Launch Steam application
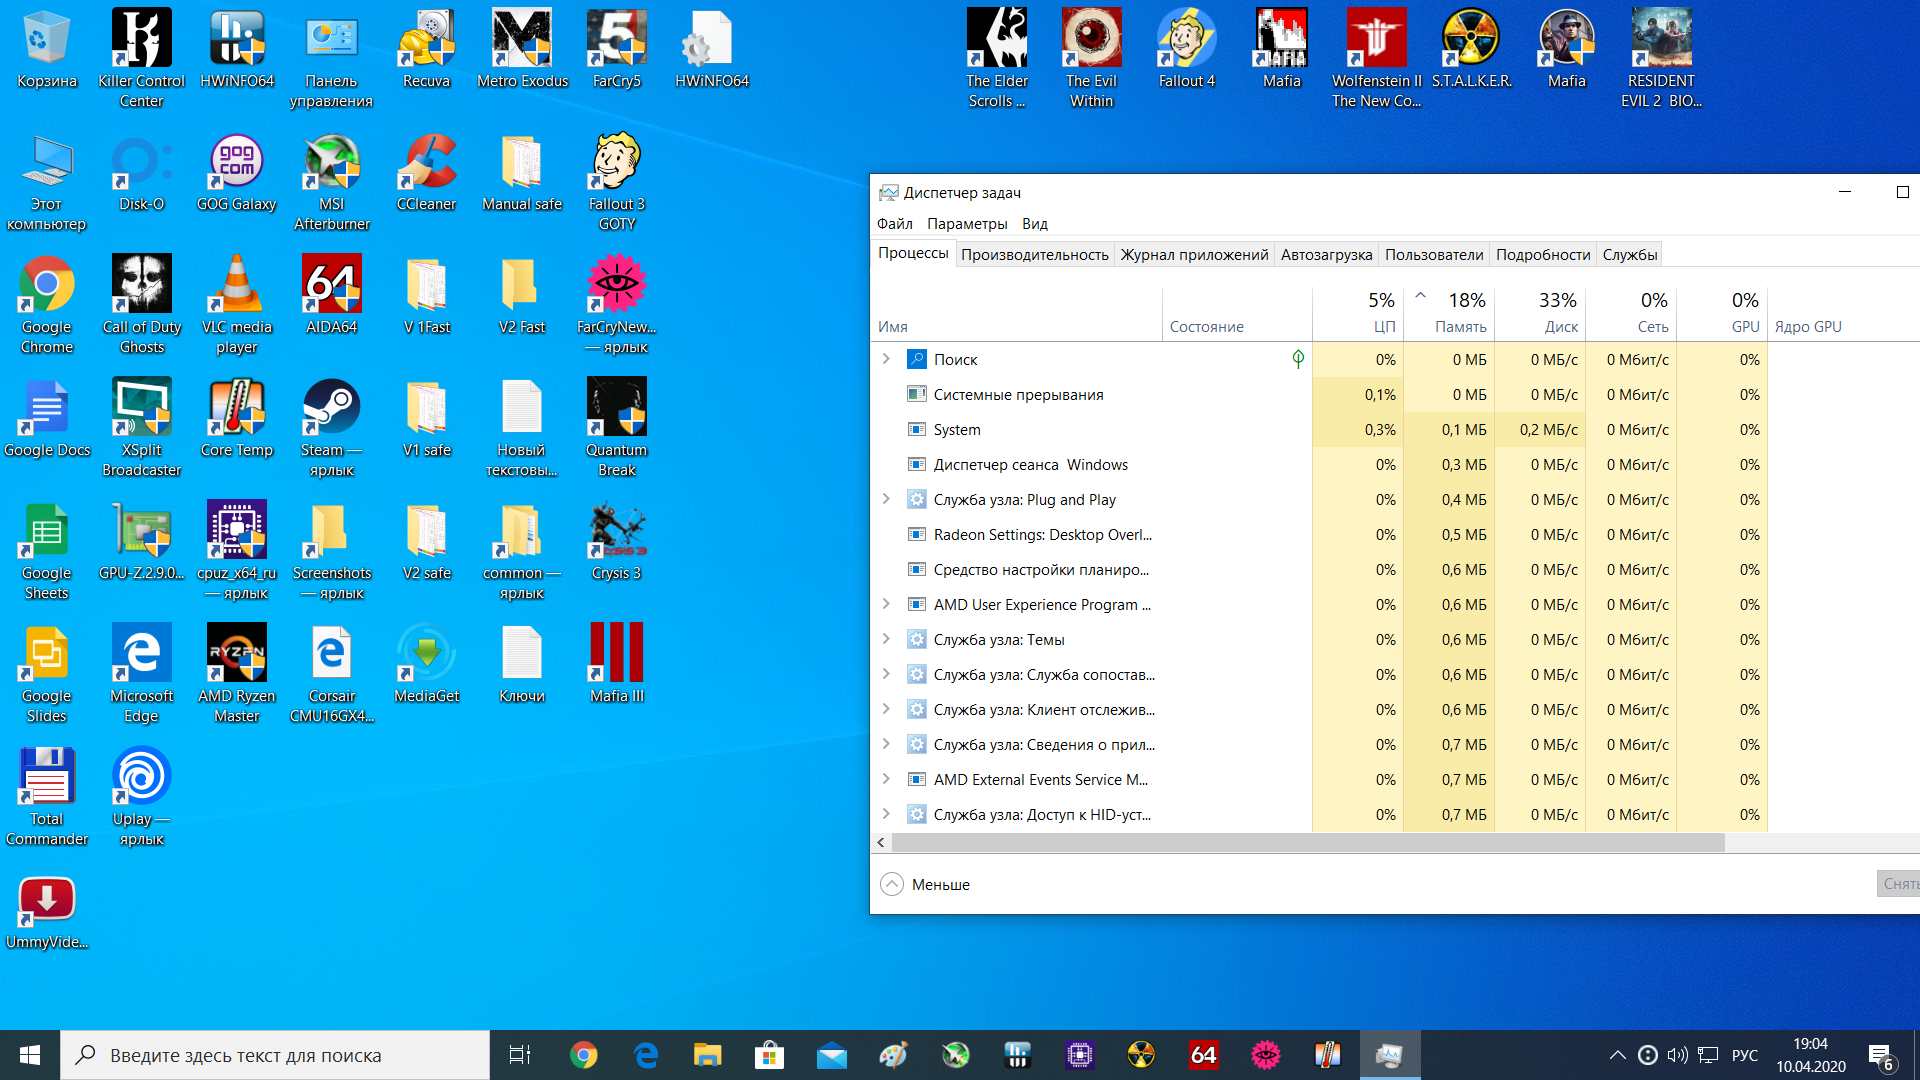 coord(330,409)
